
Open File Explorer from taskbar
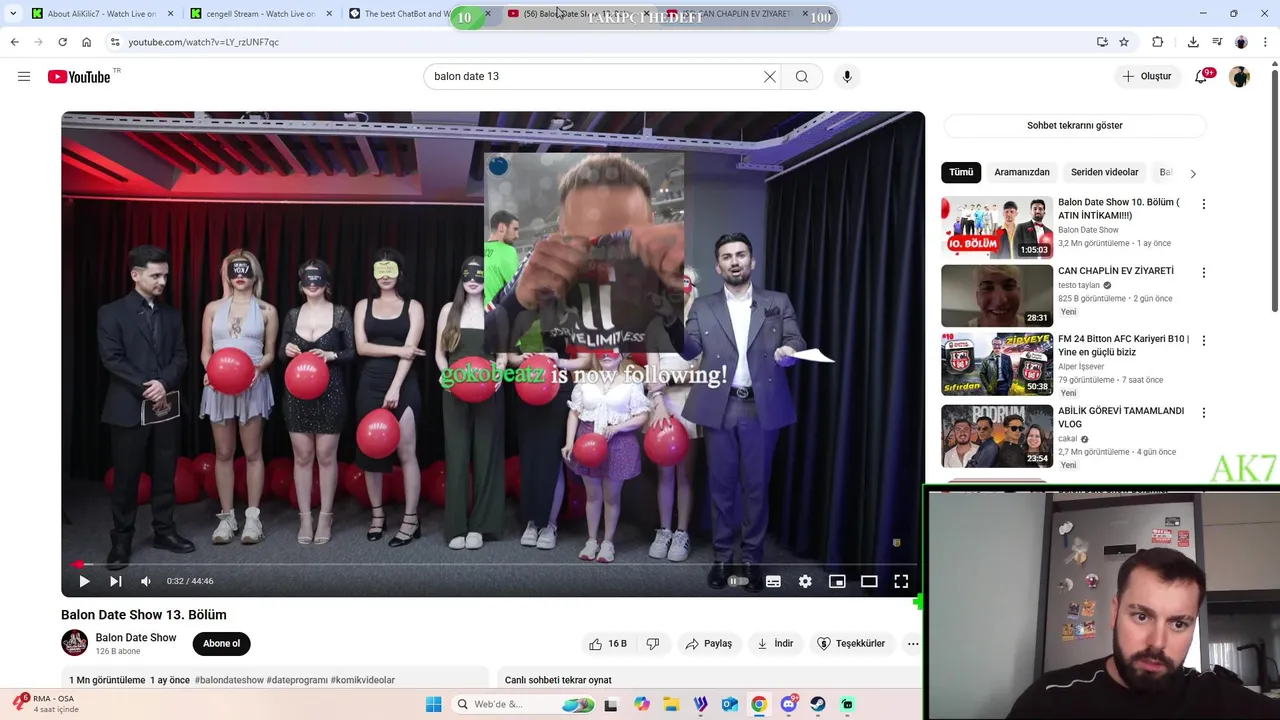[x=671, y=704]
